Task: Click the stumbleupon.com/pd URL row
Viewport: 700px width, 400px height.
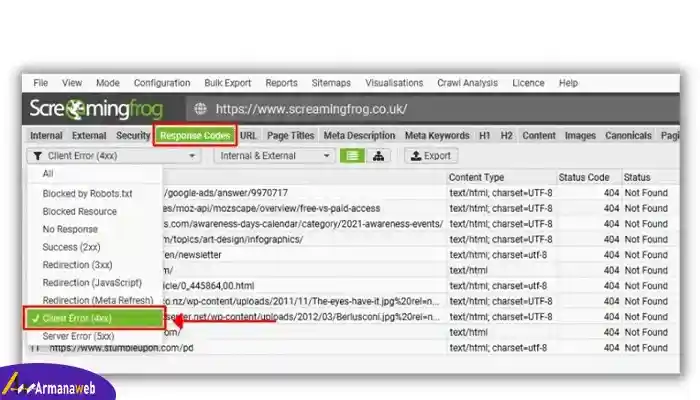Action: tap(121, 348)
